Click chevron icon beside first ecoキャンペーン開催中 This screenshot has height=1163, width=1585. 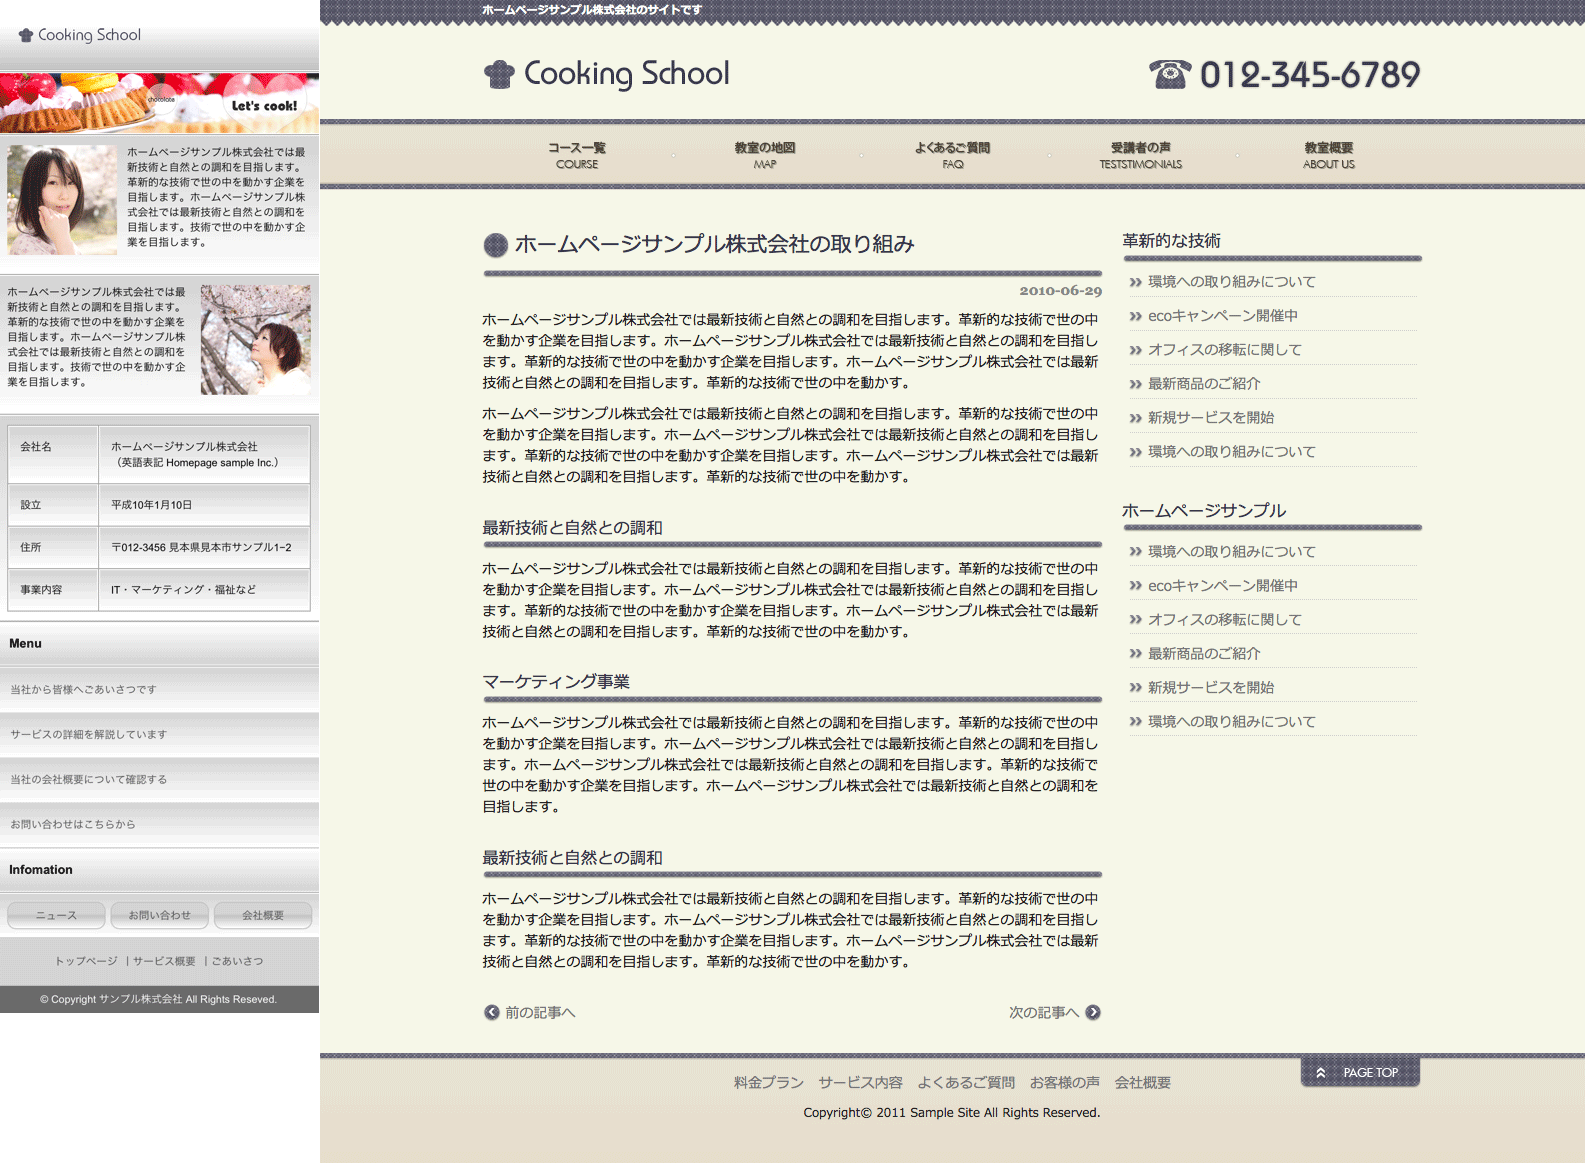tap(1135, 316)
